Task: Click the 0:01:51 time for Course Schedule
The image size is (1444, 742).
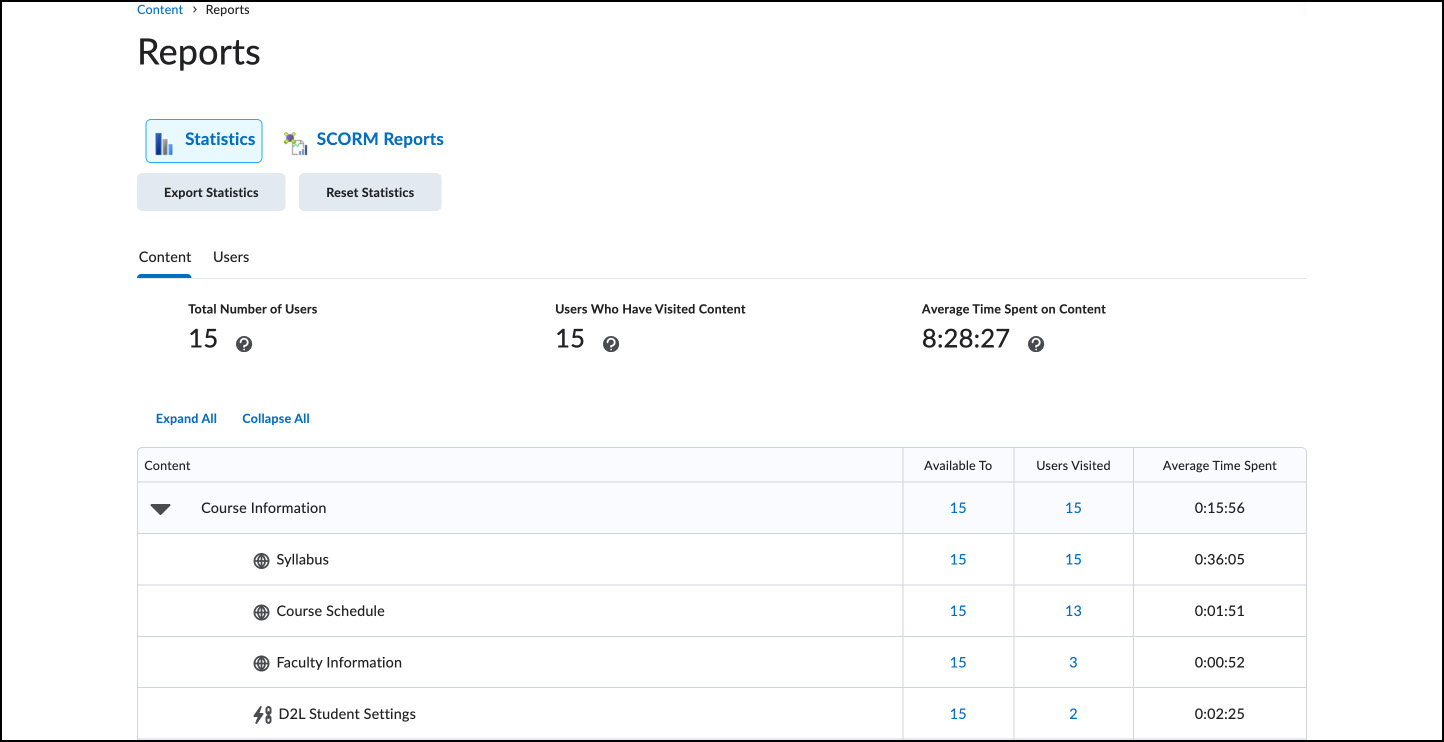Action: [1219, 611]
